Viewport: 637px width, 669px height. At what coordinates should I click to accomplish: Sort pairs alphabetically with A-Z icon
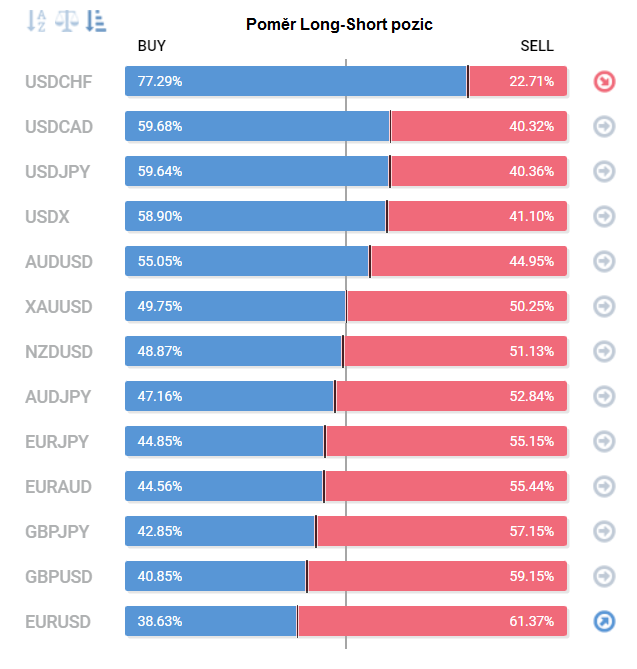pyautogui.click(x=36, y=20)
